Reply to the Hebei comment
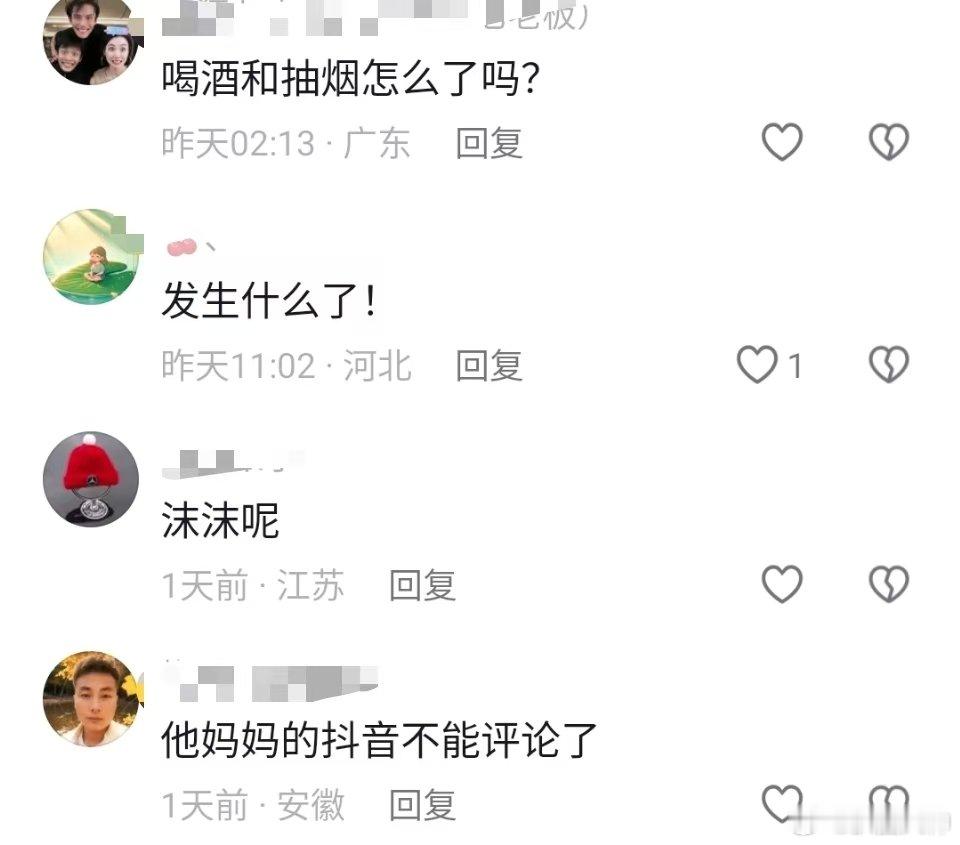This screenshot has width=960, height=845. pyautogui.click(x=489, y=366)
